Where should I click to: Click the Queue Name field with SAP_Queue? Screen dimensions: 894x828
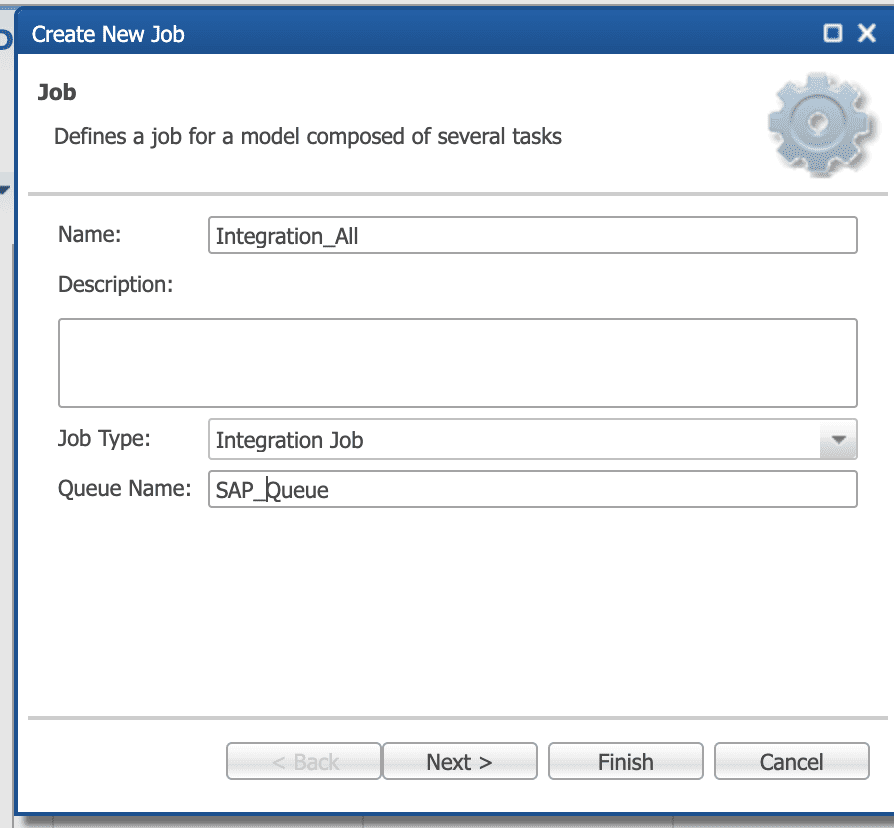533,489
